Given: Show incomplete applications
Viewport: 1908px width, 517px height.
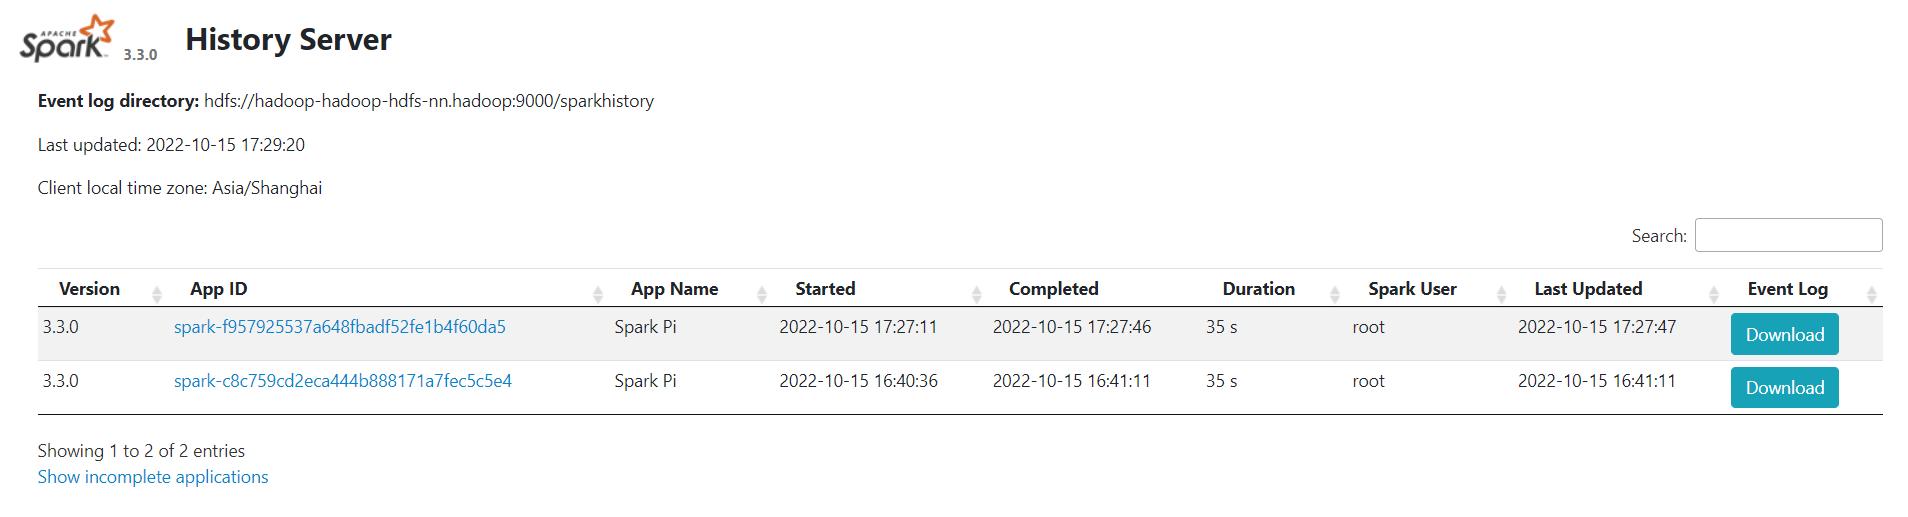Looking at the screenshot, I should click(x=153, y=477).
